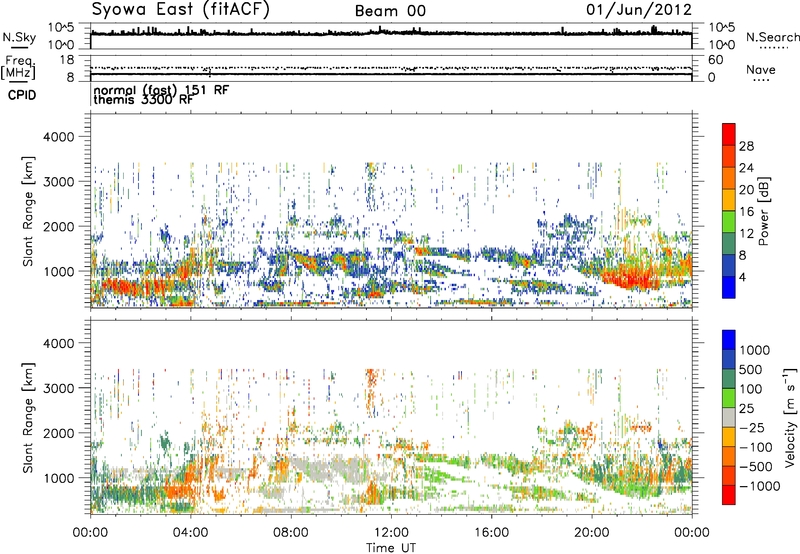
Task: Click the '500' label on Velocity colorbar
Action: 753,370
